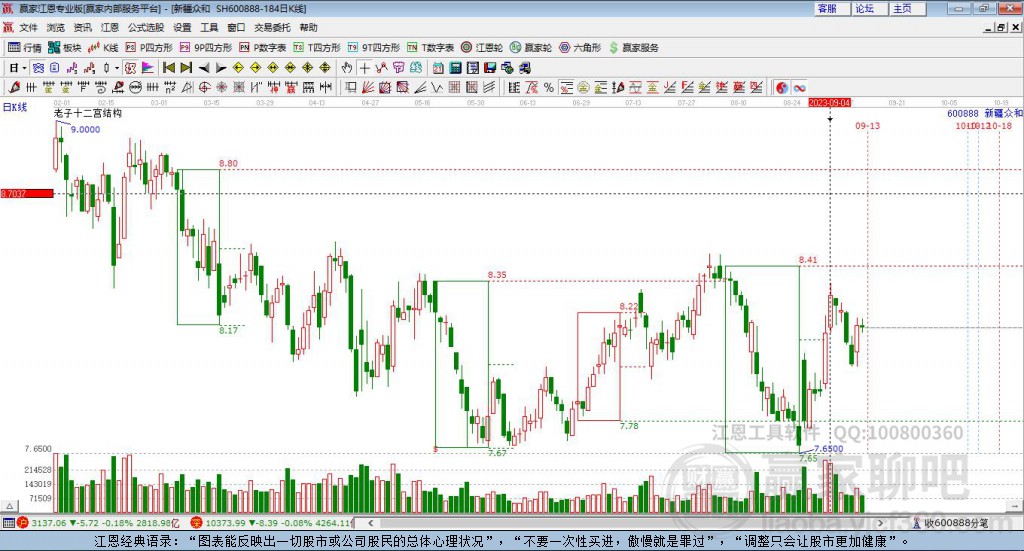
Task: Click the 主页 homepage button
Action: click(906, 8)
